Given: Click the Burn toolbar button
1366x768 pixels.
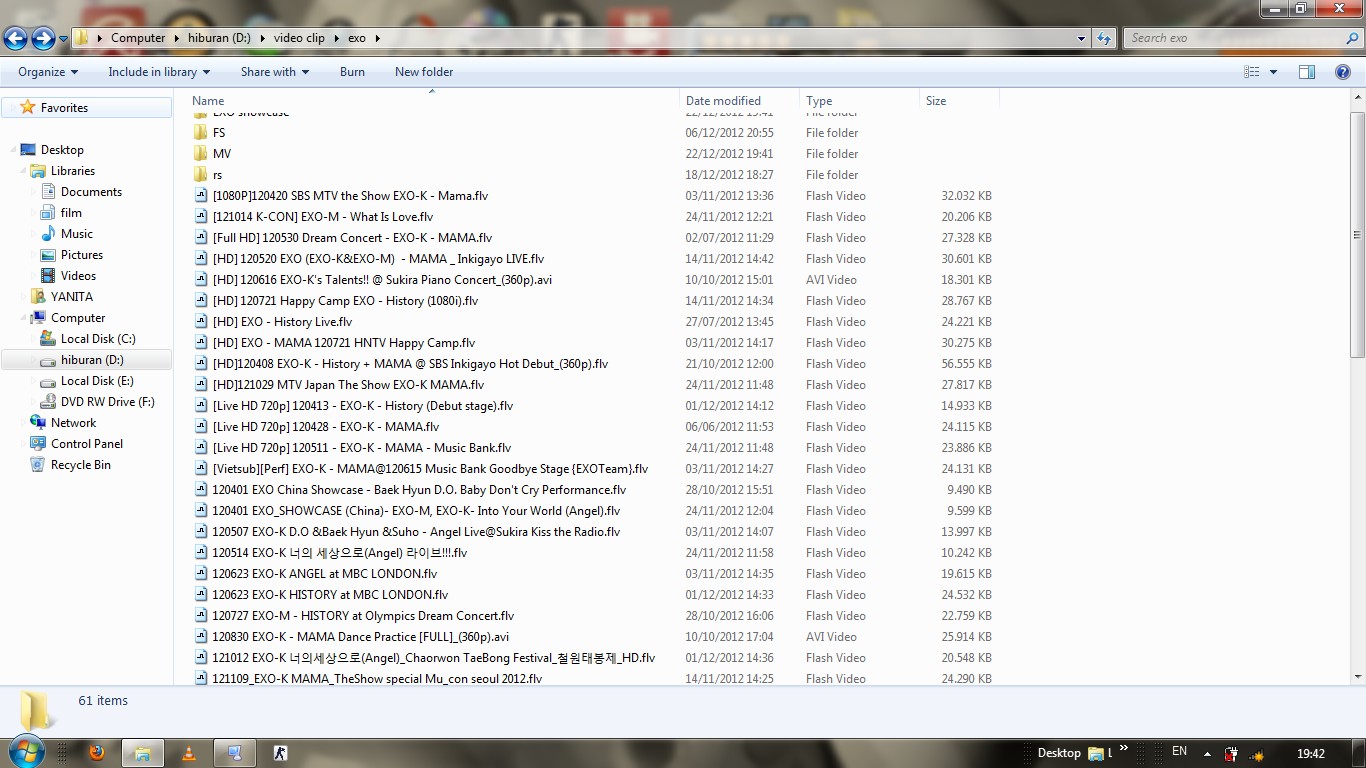Looking at the screenshot, I should (x=352, y=72).
